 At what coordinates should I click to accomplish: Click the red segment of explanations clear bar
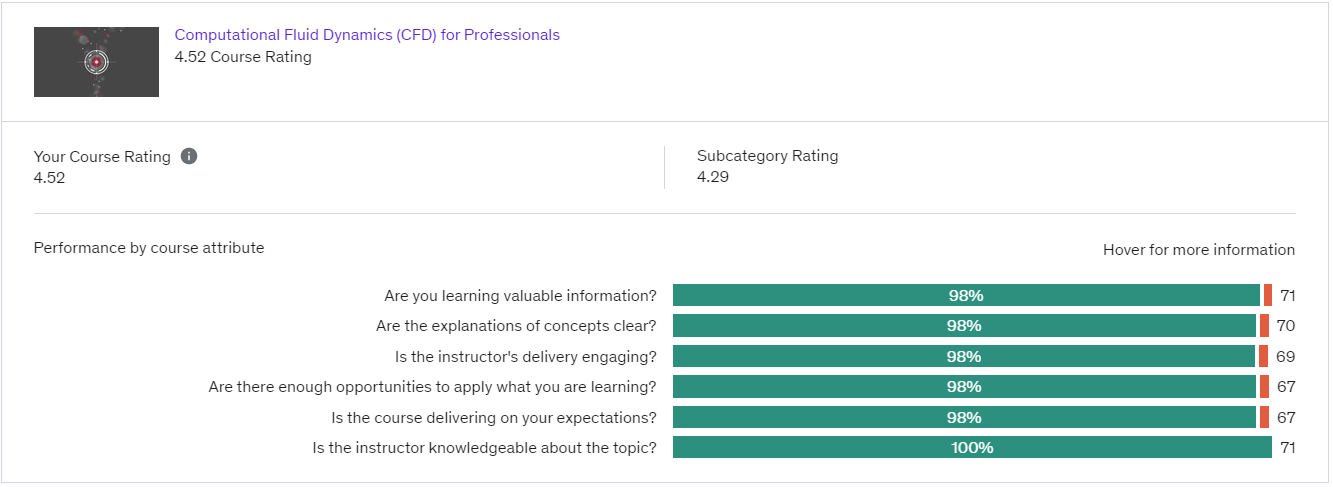(x=1264, y=326)
